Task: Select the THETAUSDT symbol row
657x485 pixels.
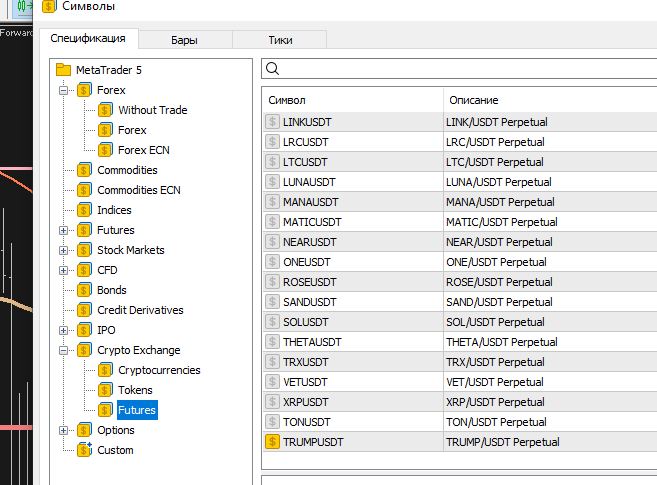Action: pos(460,342)
